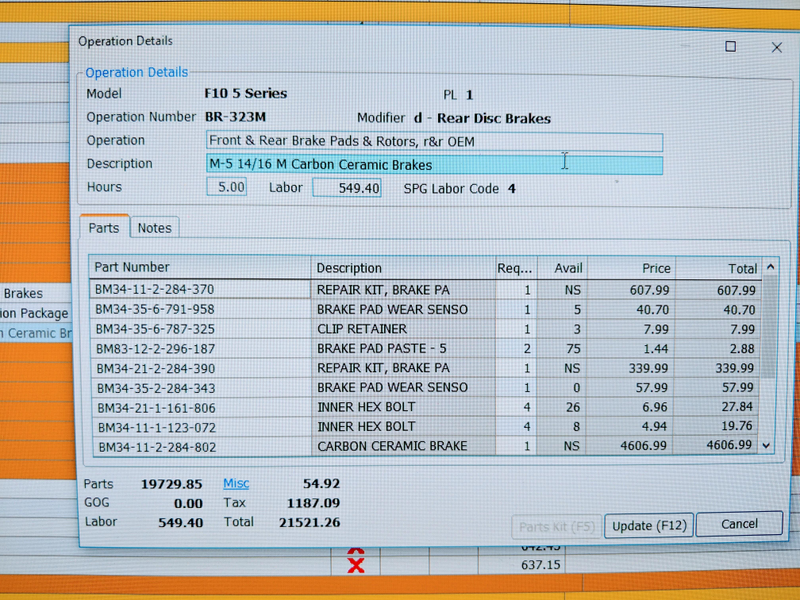
Task: Click the Tax value 1187.09
Action: (x=313, y=503)
